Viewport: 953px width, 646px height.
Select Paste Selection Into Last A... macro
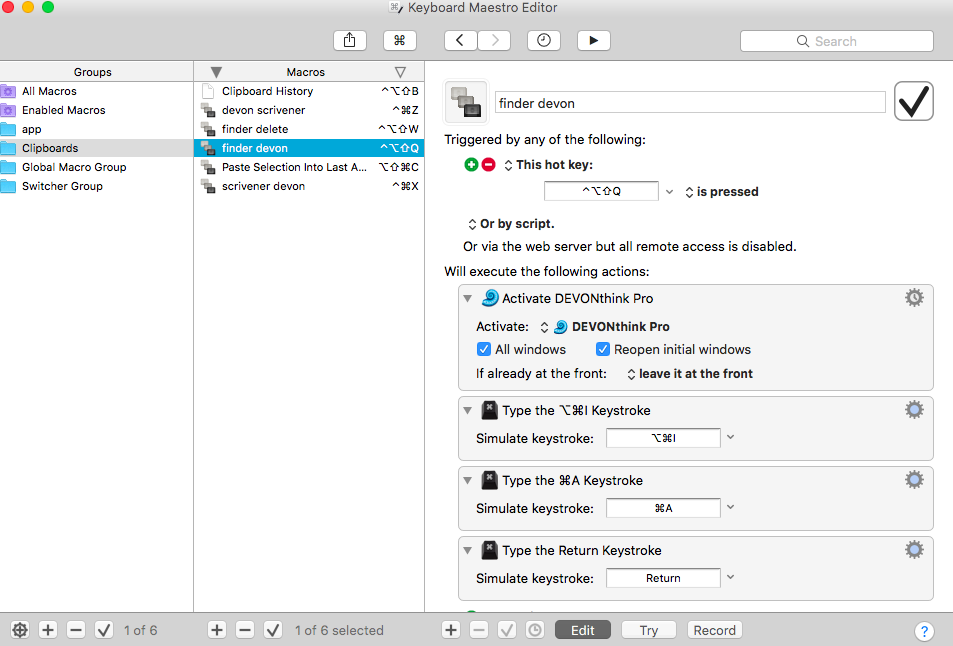tap(309, 167)
